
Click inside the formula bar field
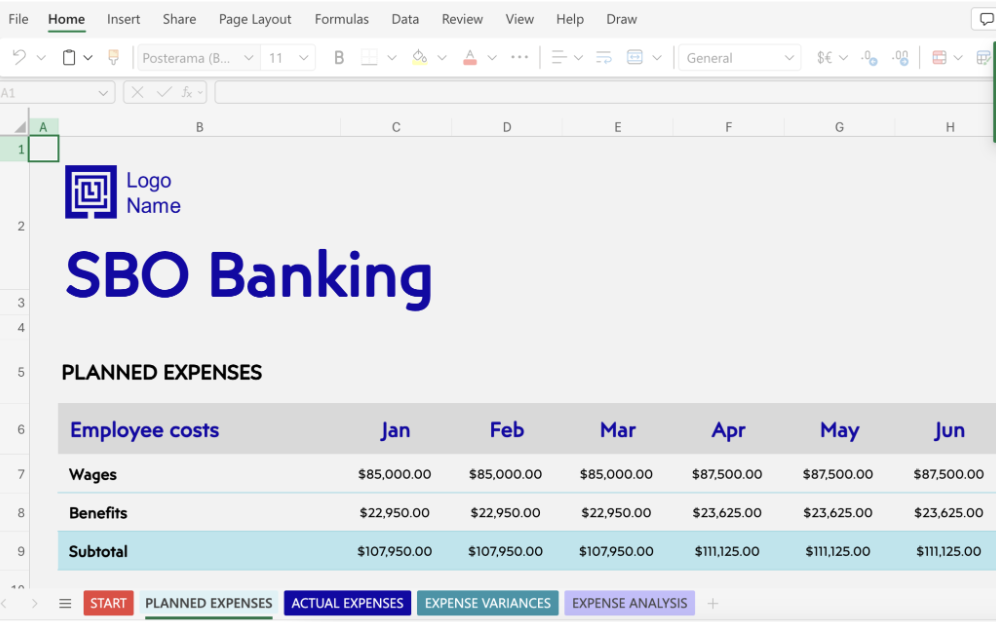tap(605, 93)
